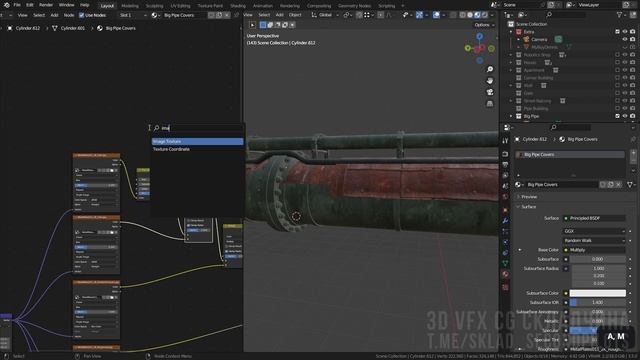Open viewport Options dropdown

coord(484,25)
